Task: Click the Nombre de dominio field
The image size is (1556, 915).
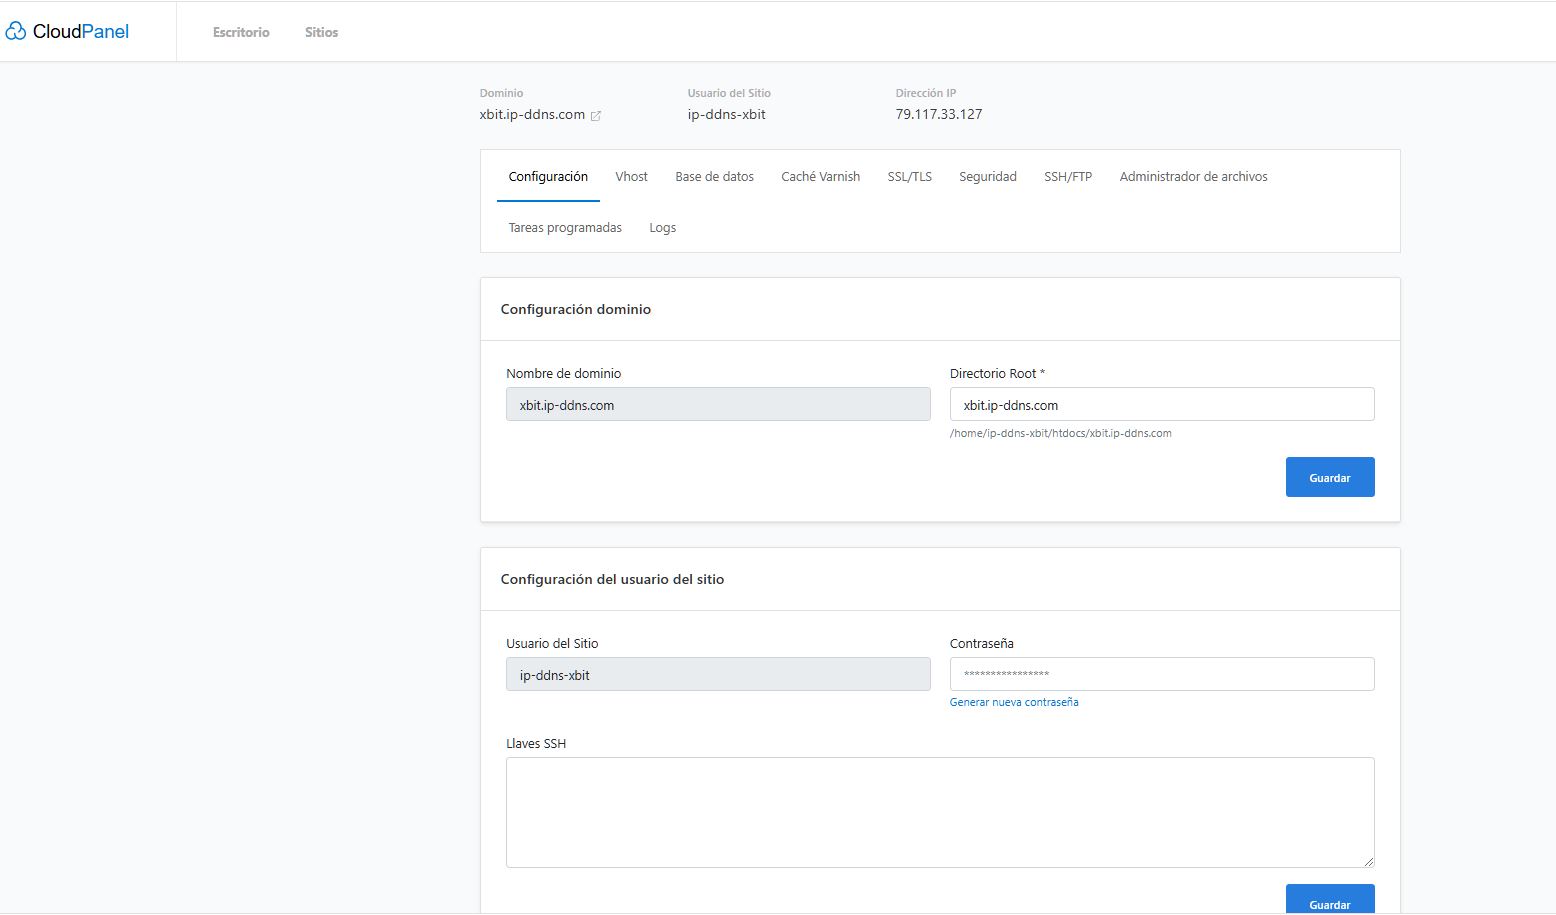Action: 718,404
